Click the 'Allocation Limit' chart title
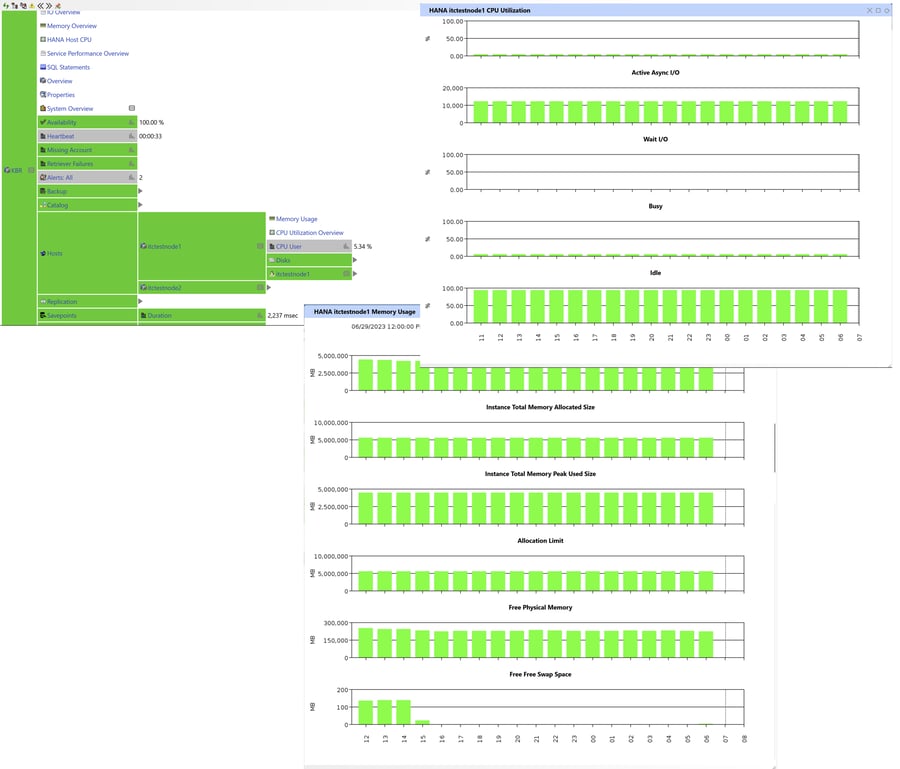 540,541
